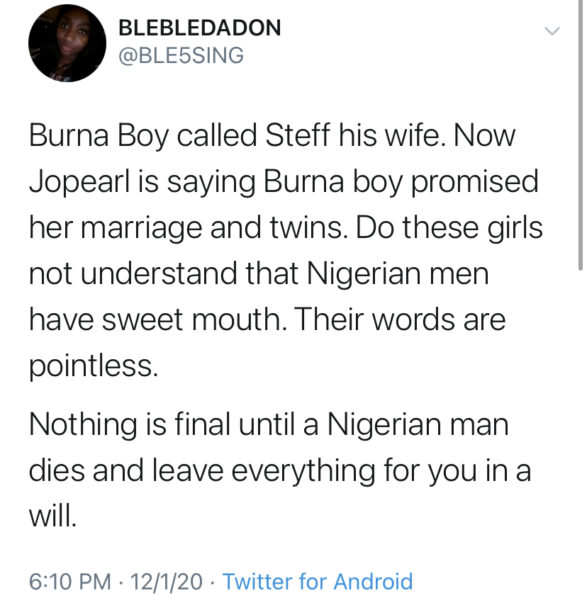Click the 6:10 PM timestamp
587x600 pixels.
coord(70,581)
